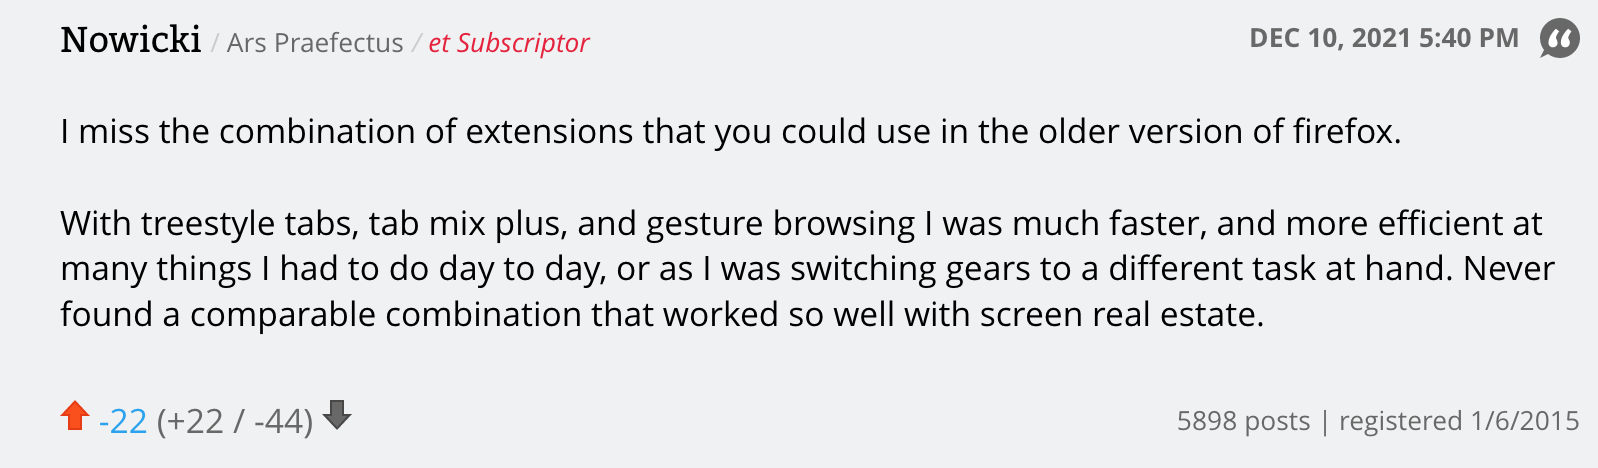Click 'treestyle tabs' in the comment text

pyautogui.click(x=249, y=223)
